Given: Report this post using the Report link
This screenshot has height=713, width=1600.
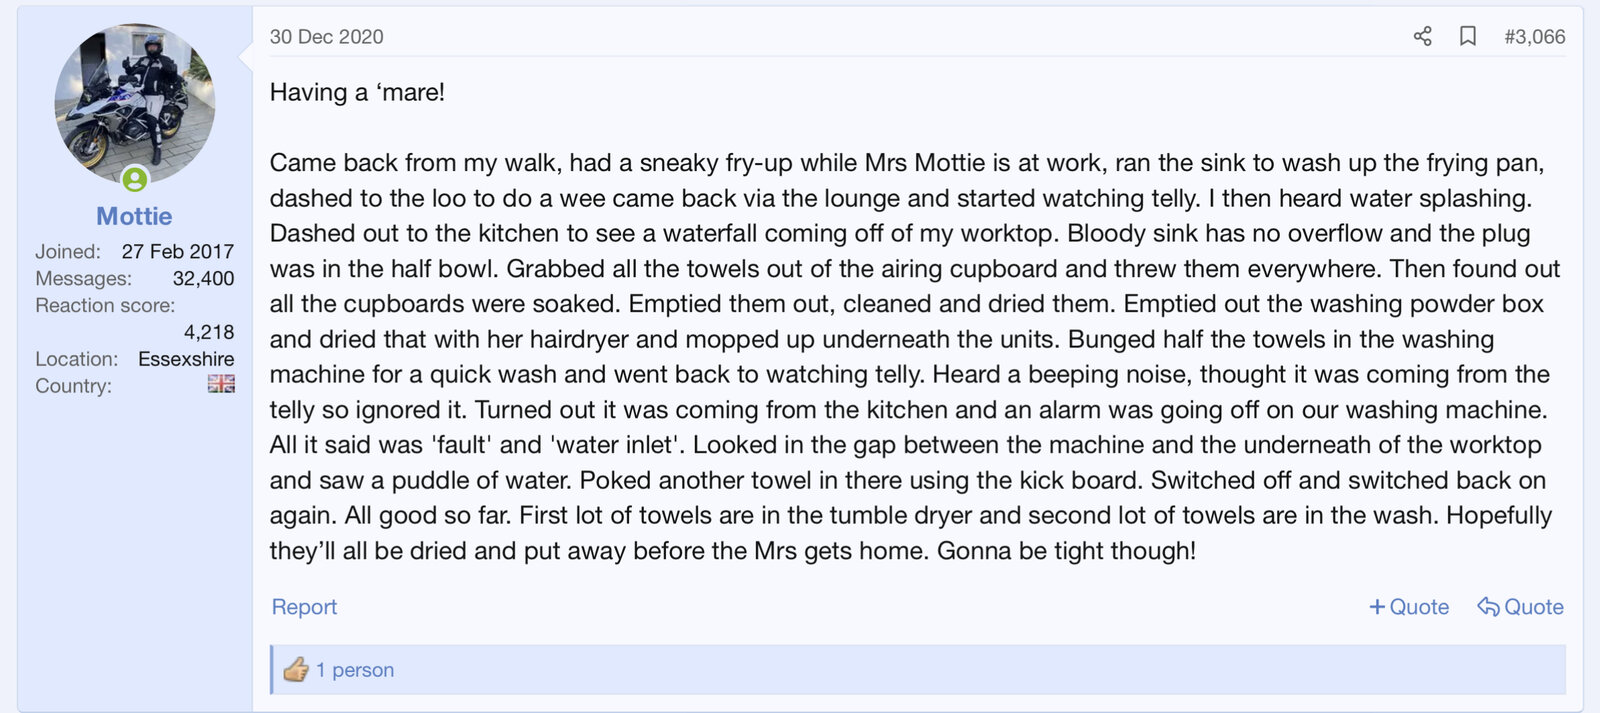Looking at the screenshot, I should pos(304,607).
